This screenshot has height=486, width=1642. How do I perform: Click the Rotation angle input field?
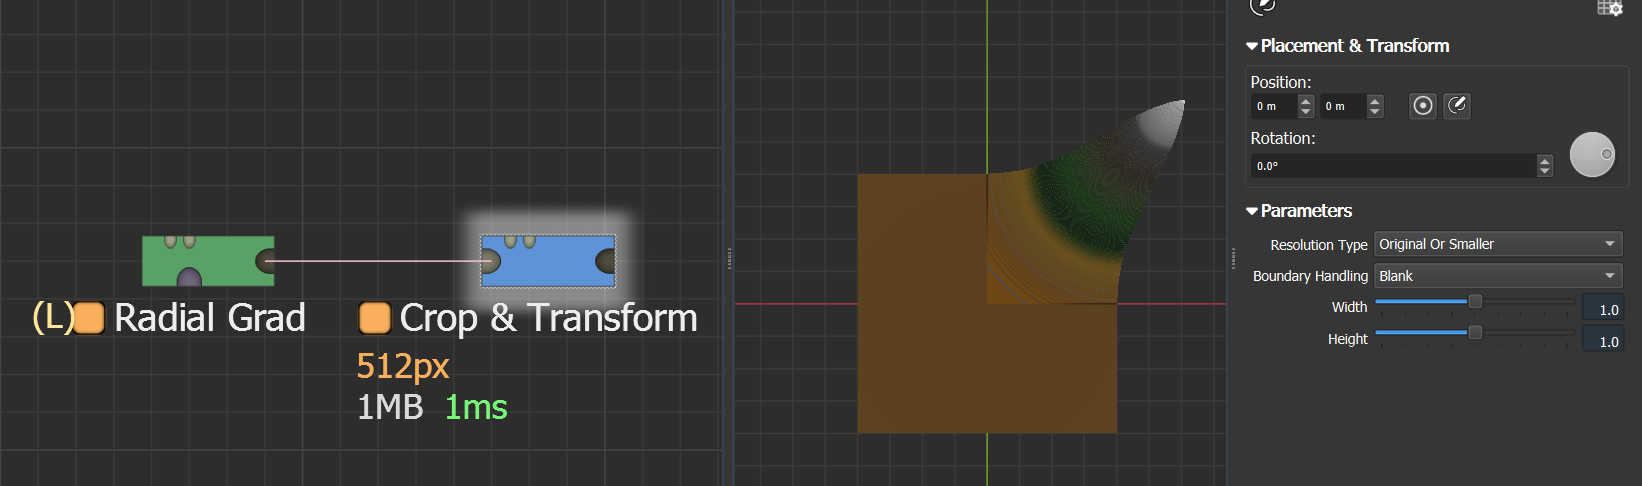[x=1394, y=166]
